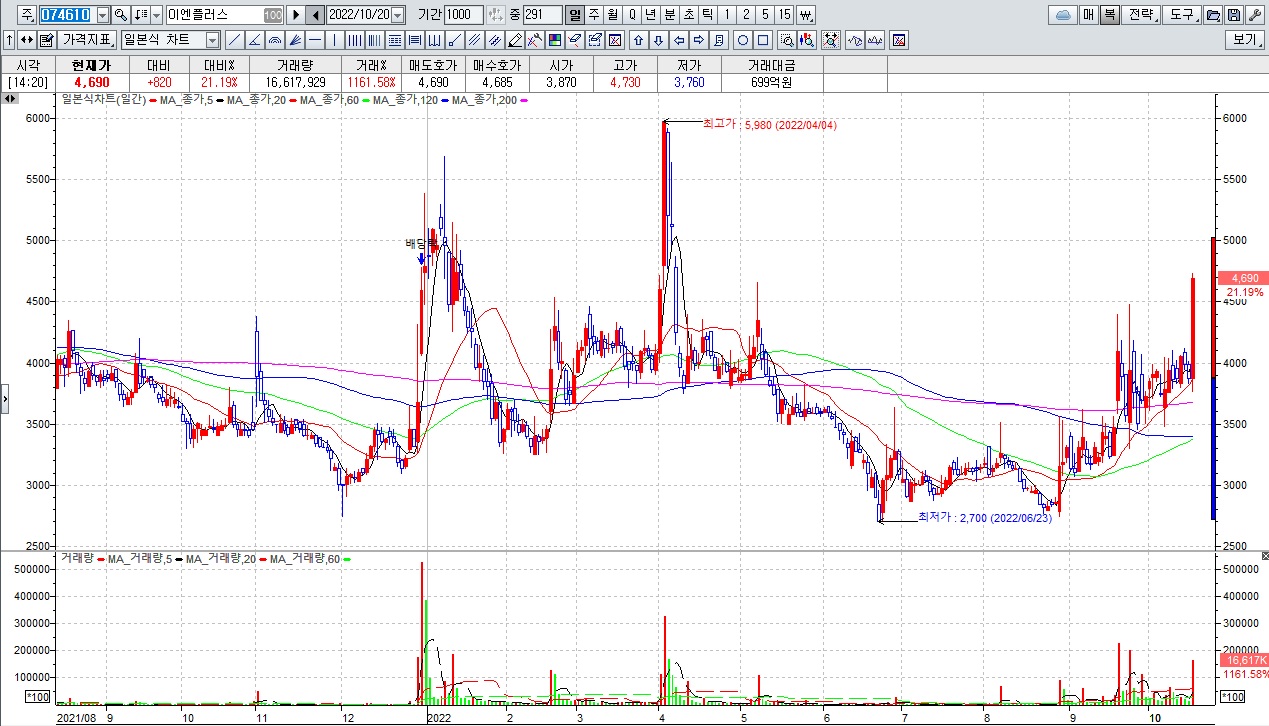Click the right arrow marker tool
The height and width of the screenshot is (726, 1269).
[698, 40]
